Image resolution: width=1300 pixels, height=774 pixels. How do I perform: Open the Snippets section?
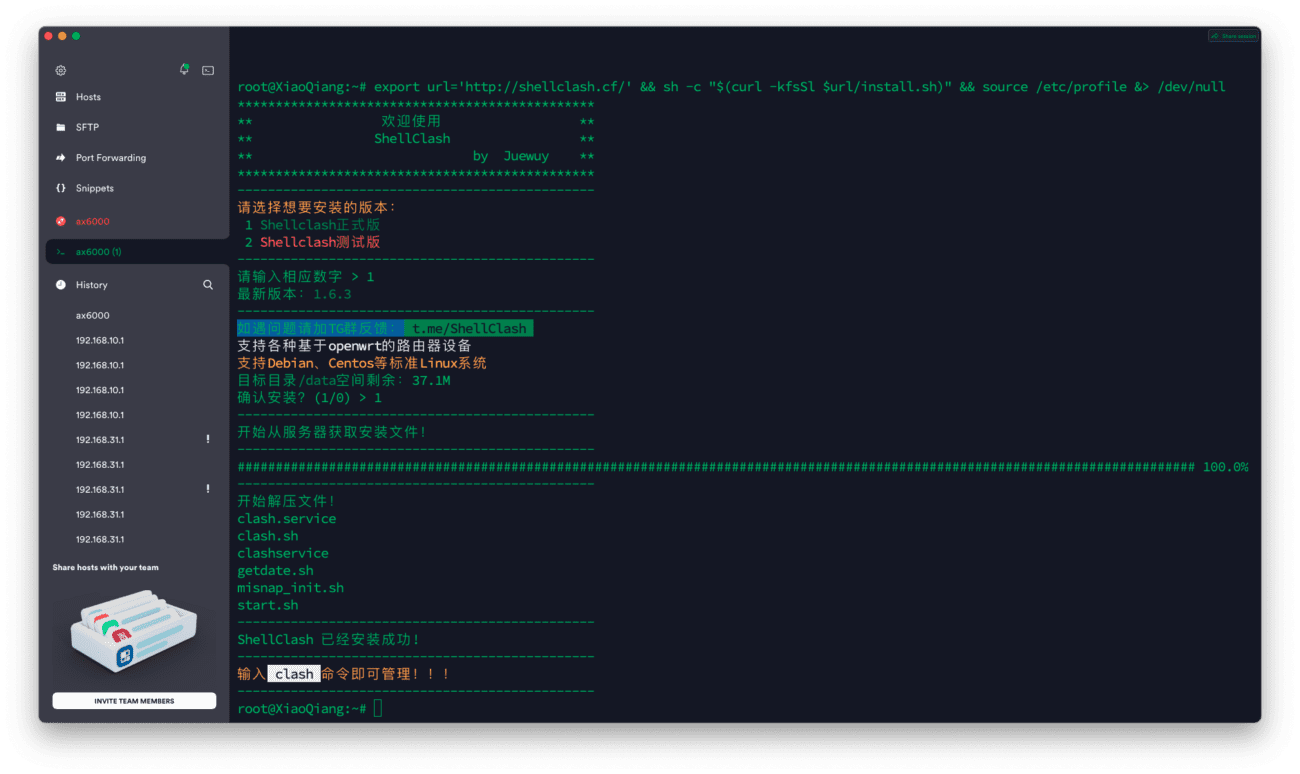(x=95, y=188)
